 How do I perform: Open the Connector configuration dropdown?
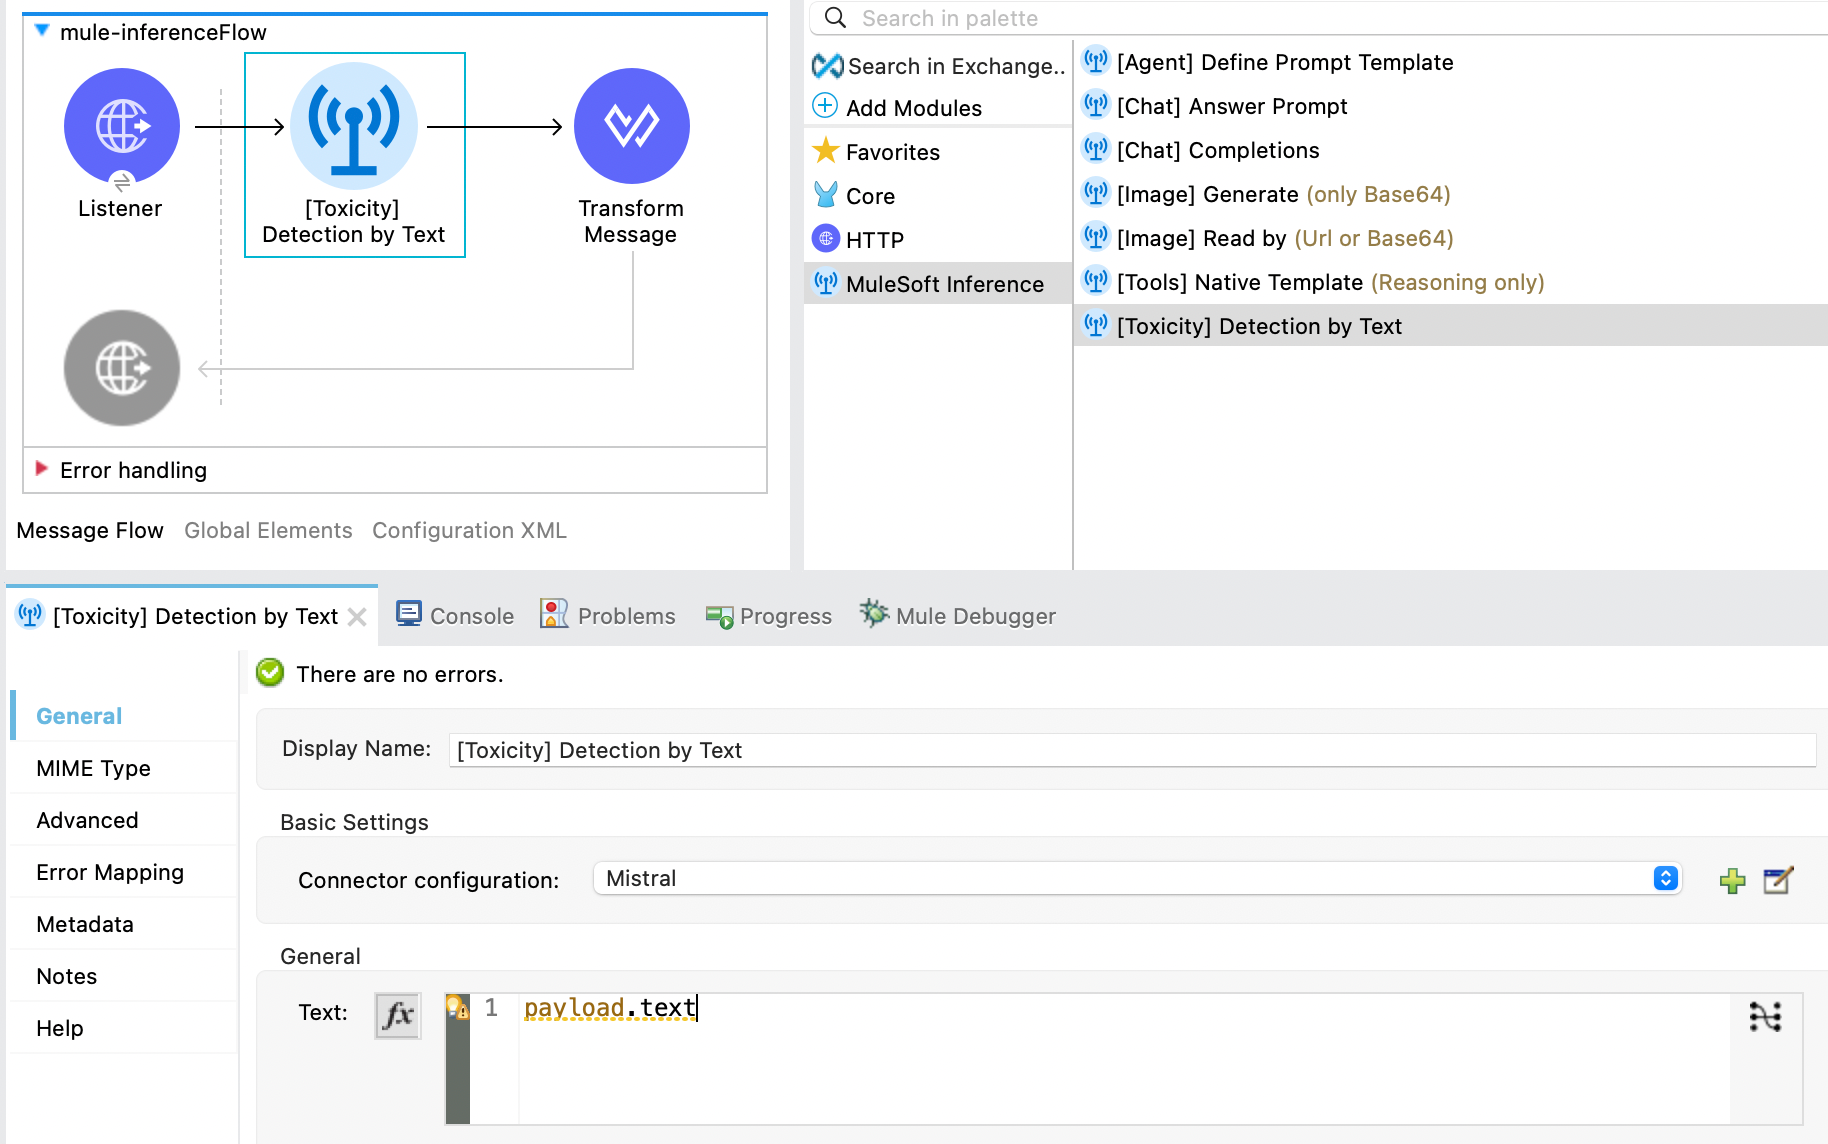(x=1138, y=878)
